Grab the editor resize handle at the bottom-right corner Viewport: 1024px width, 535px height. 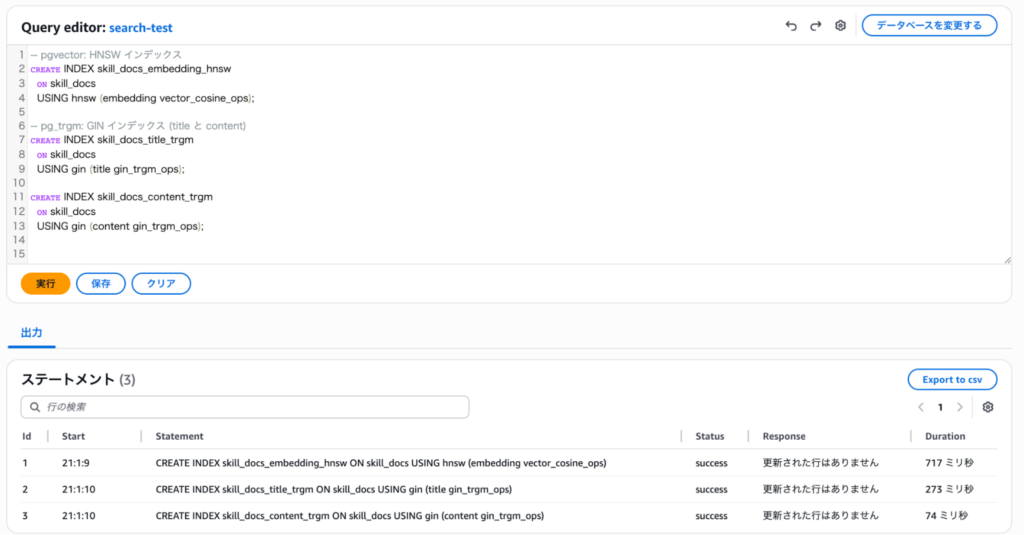click(1007, 260)
